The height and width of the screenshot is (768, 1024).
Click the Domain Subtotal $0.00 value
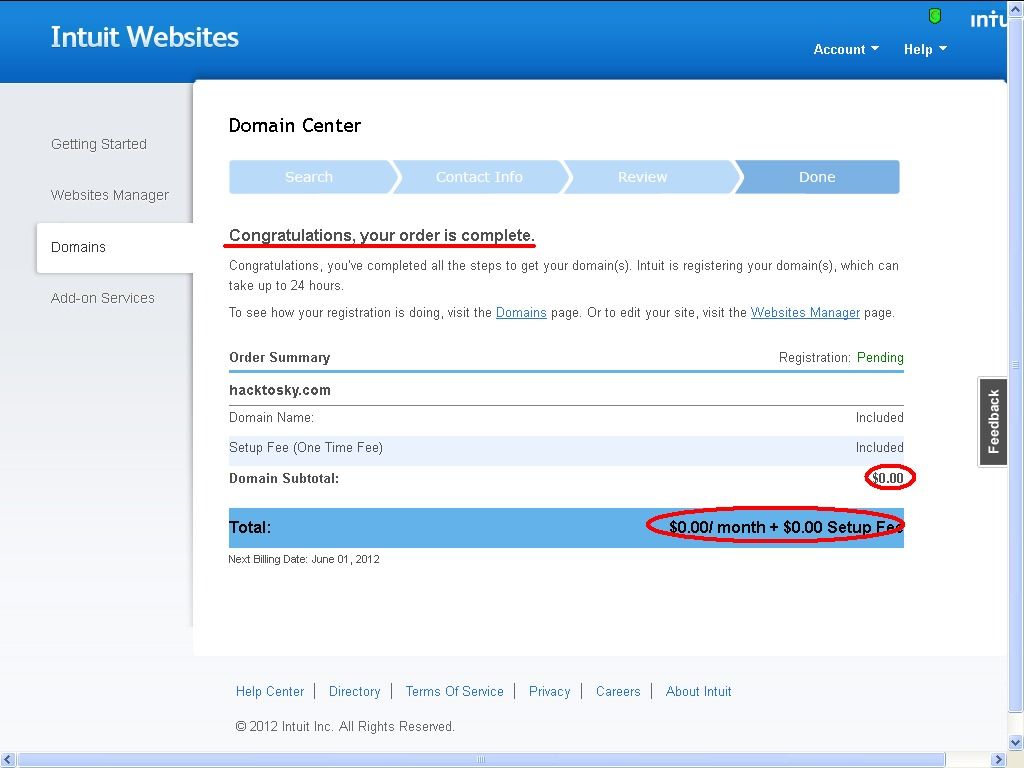[x=888, y=478]
